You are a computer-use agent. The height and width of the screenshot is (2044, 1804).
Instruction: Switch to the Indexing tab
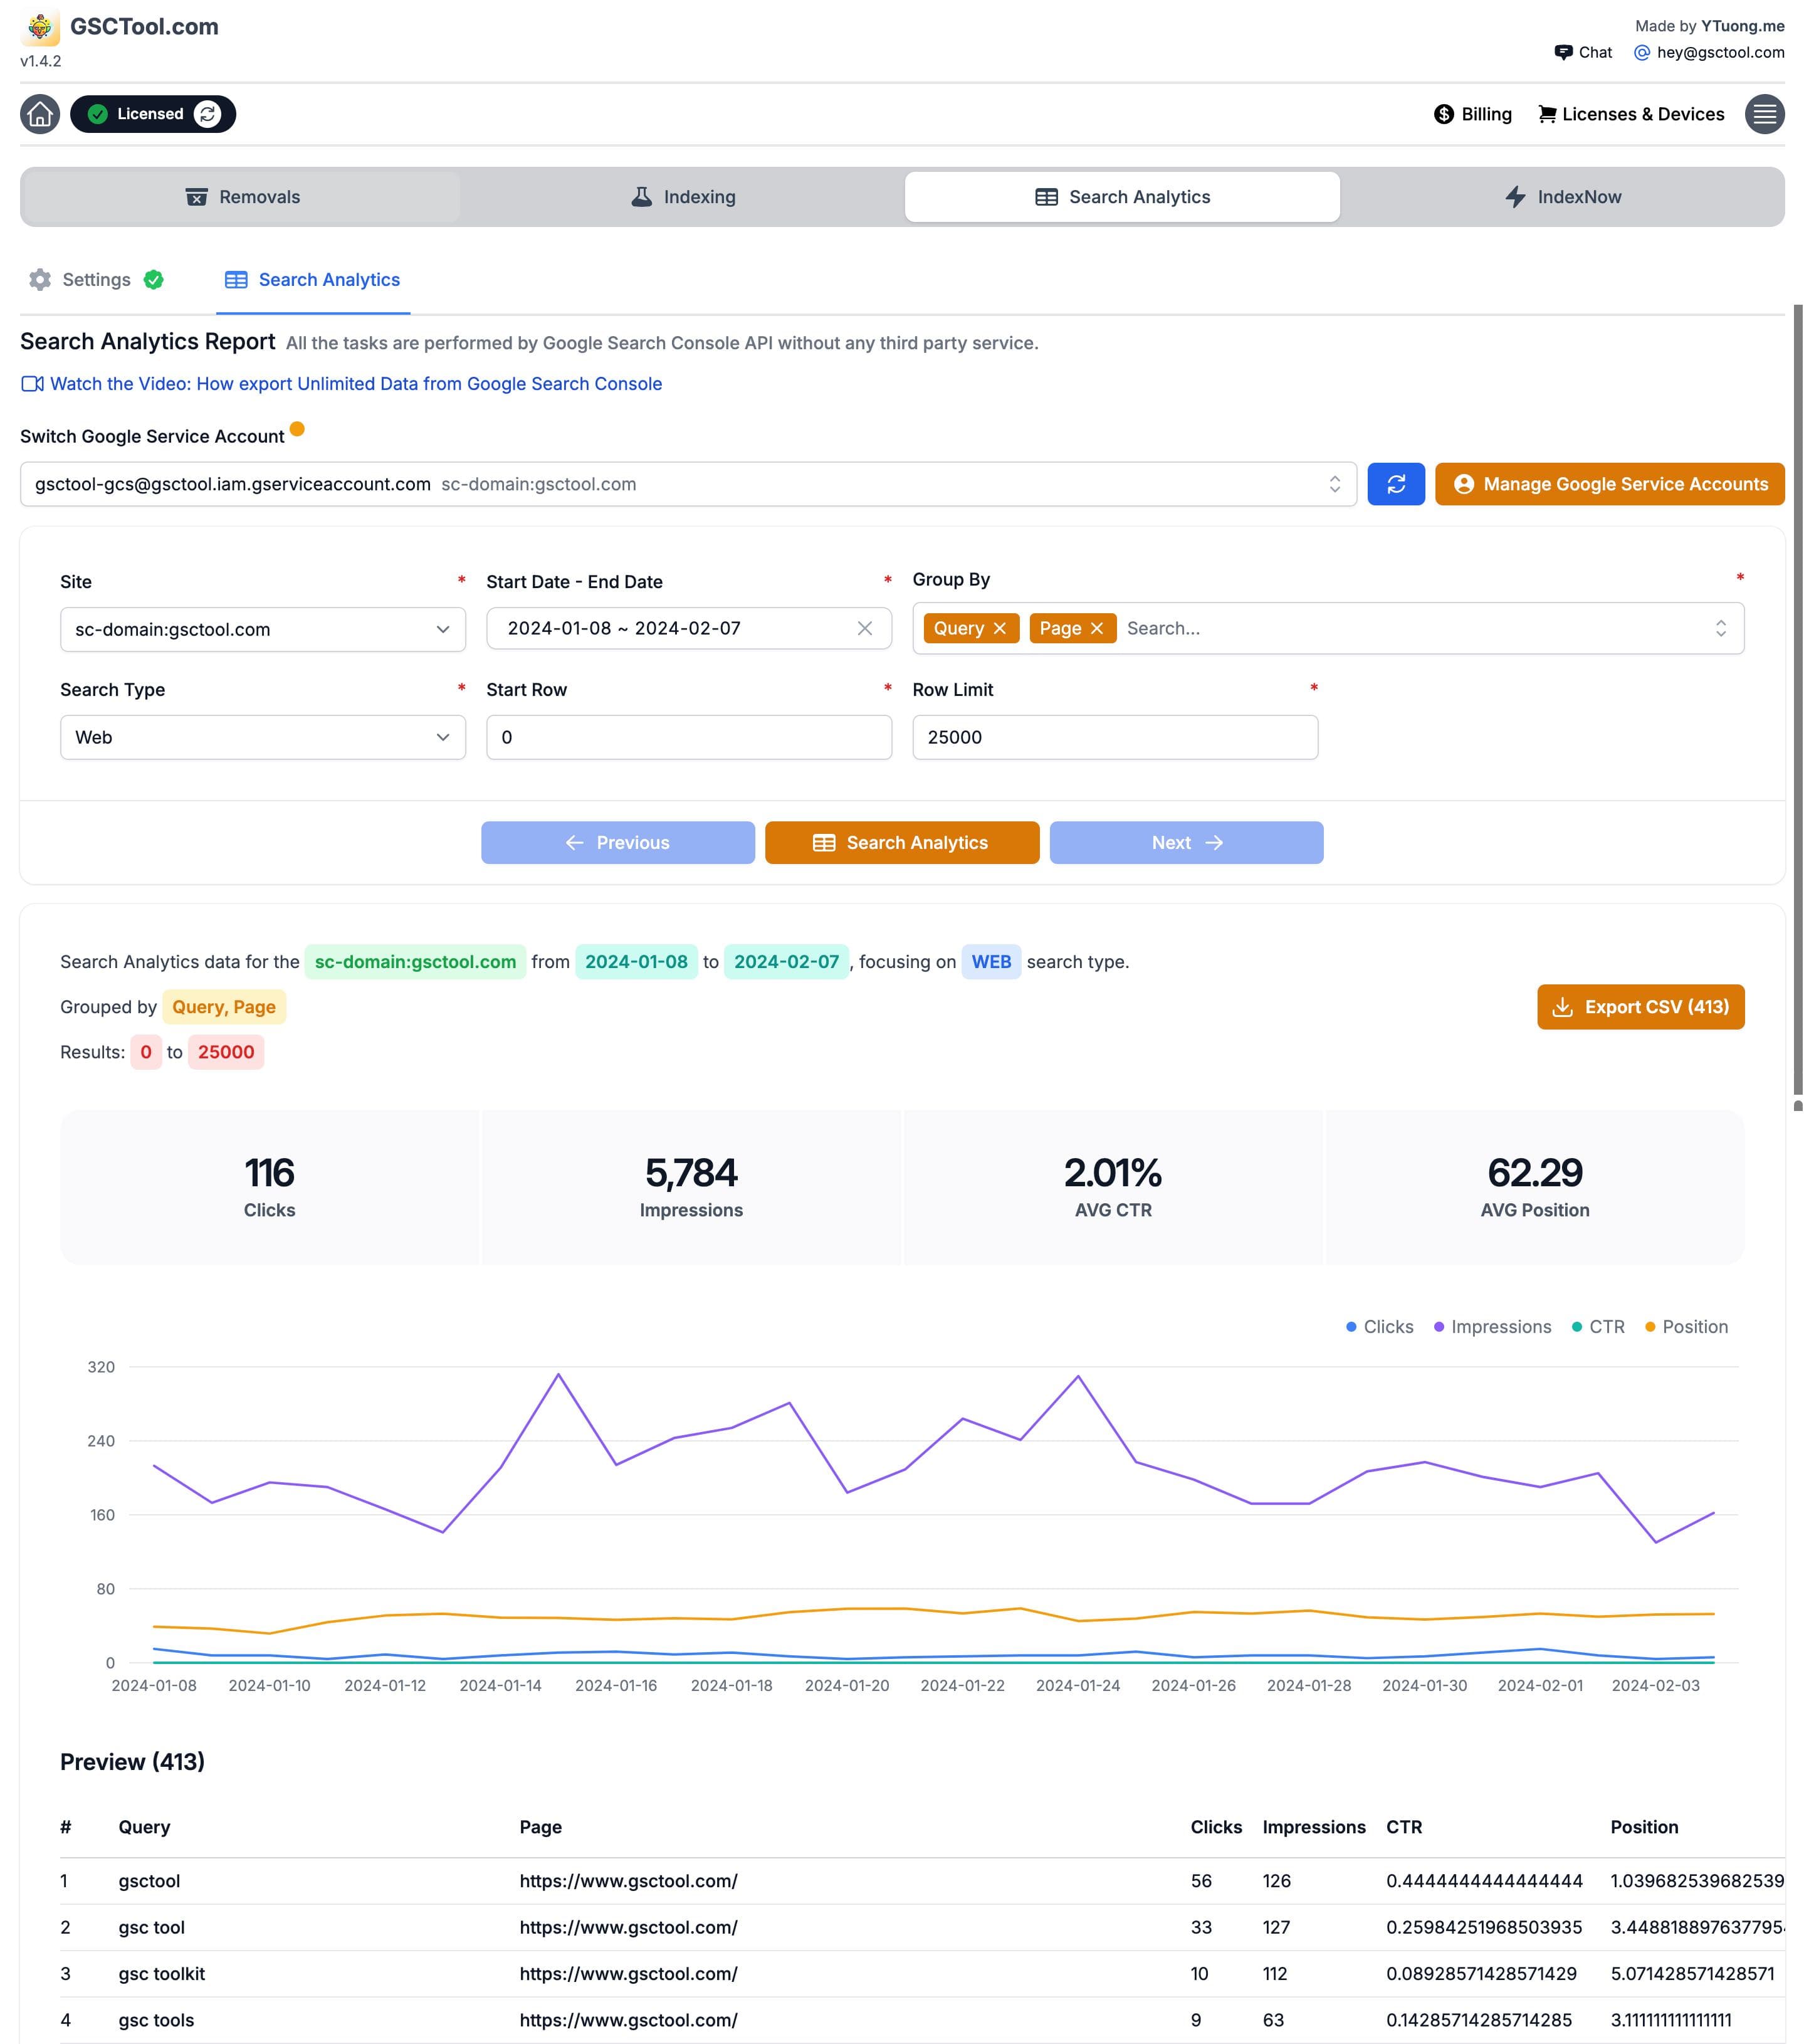(683, 197)
